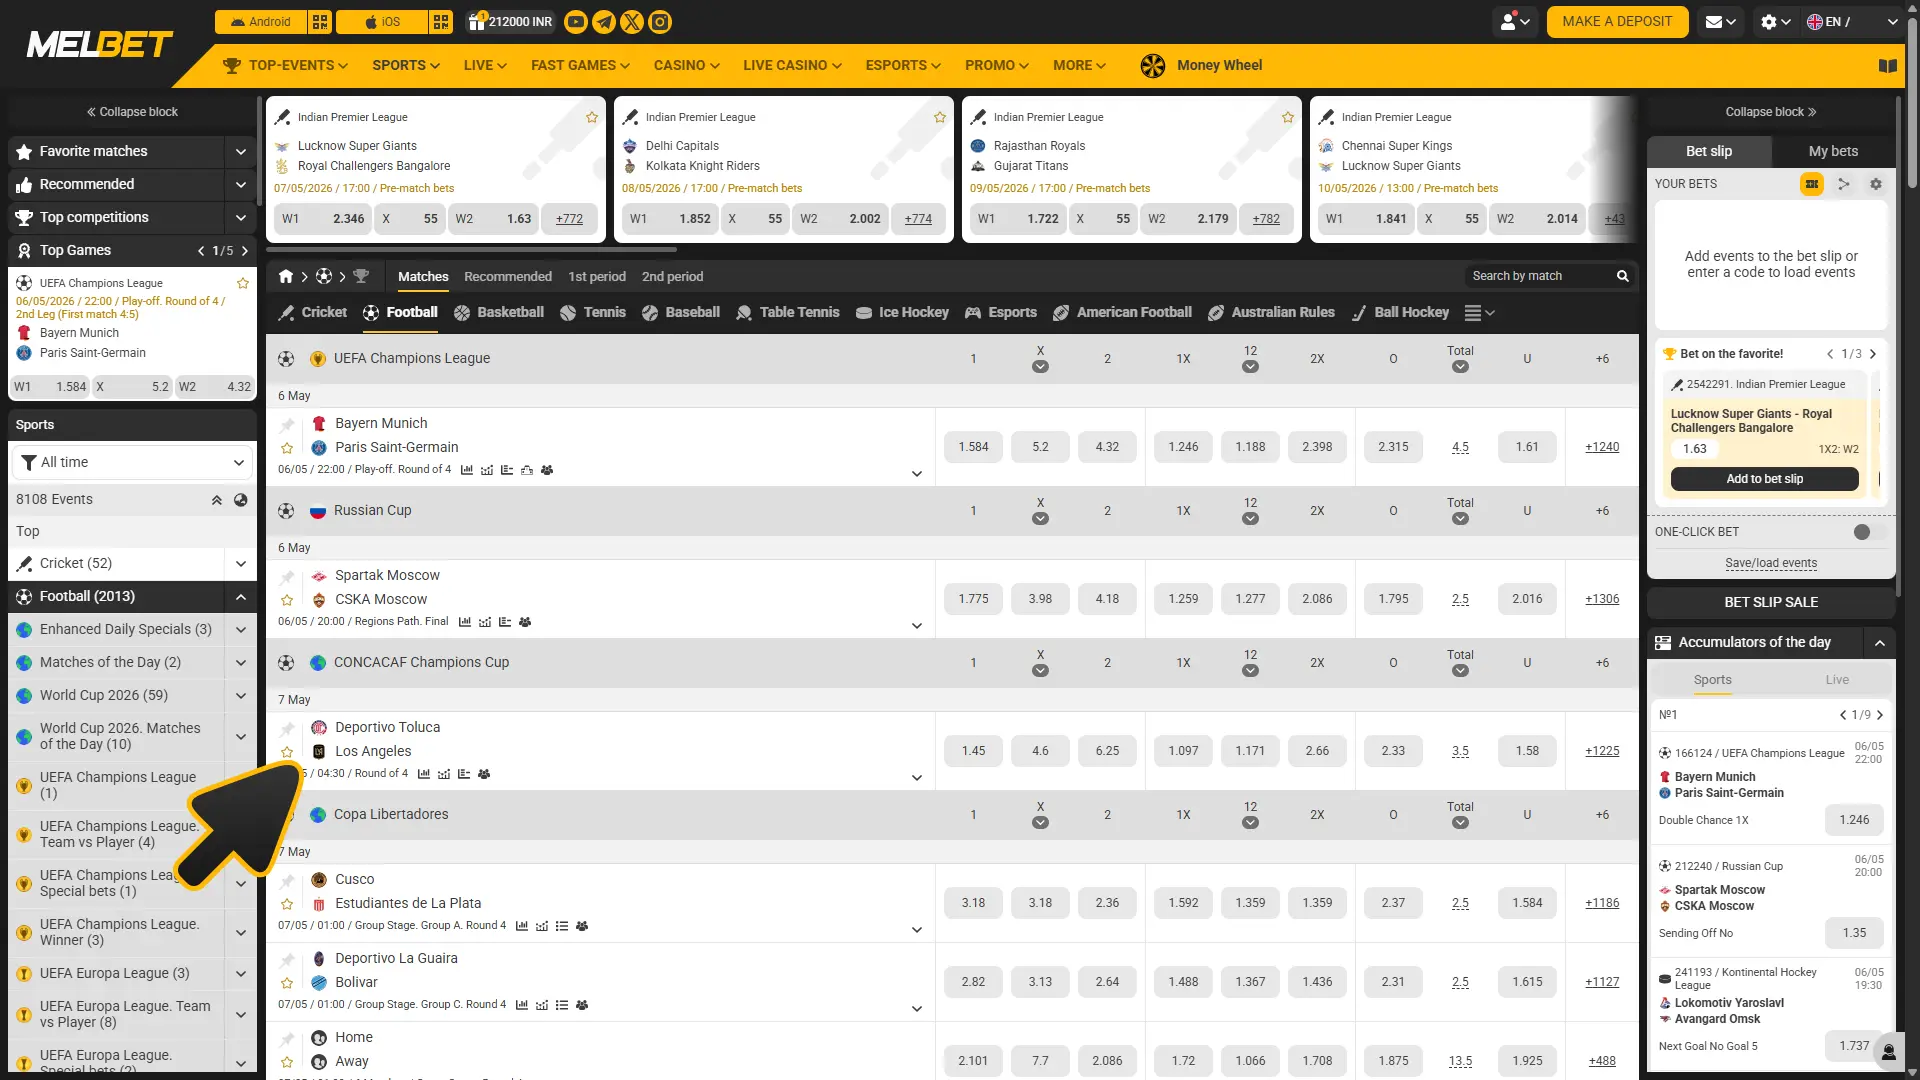The height and width of the screenshot is (1080, 1920).
Task: Click the BET SLIP SALE button
Action: 1771,603
